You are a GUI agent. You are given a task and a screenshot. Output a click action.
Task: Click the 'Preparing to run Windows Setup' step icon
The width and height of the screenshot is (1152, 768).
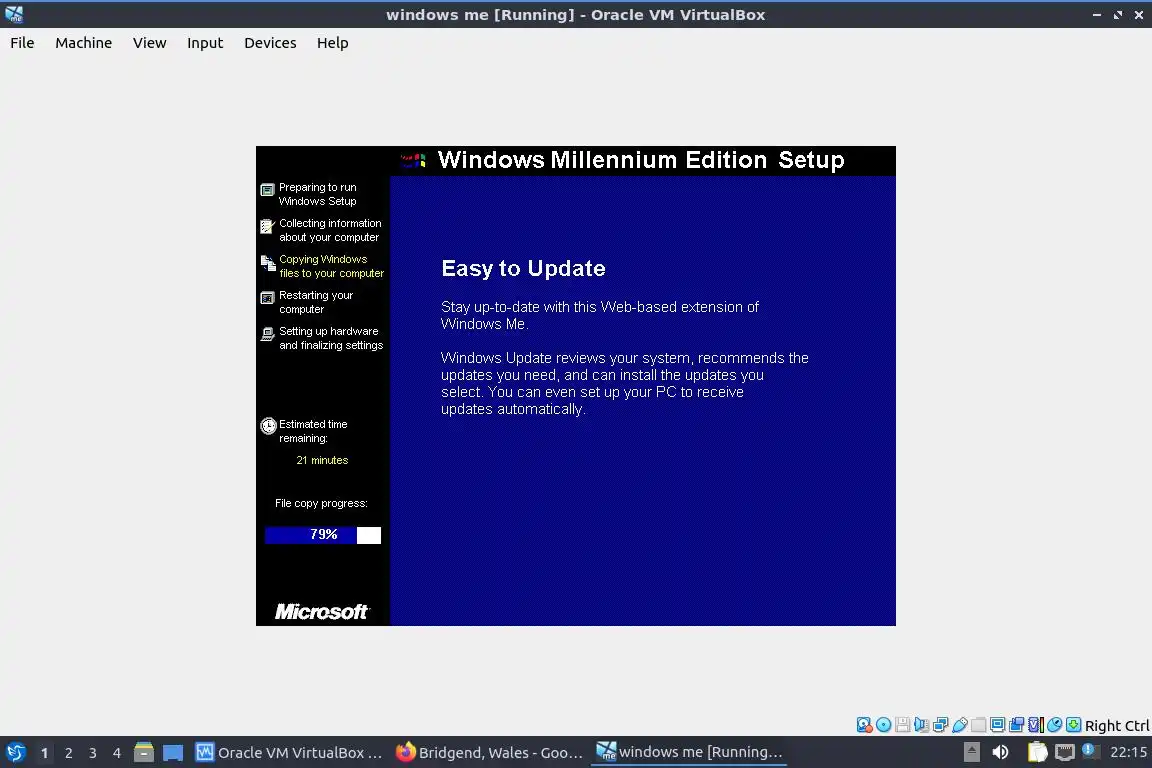[x=267, y=190]
